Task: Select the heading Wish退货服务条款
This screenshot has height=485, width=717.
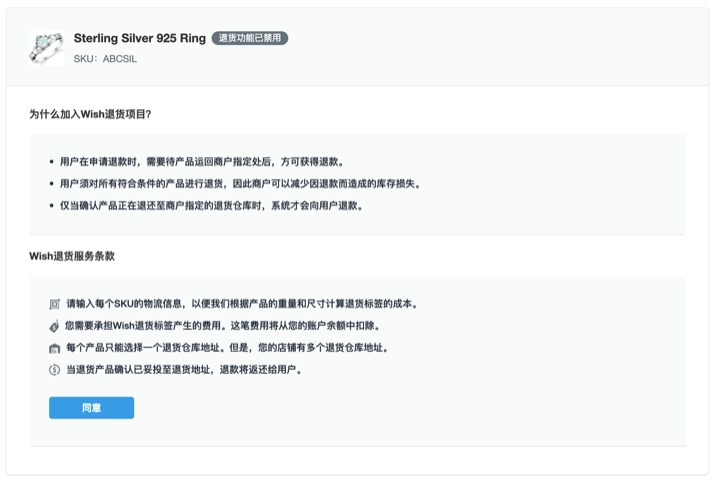Action: [72, 256]
